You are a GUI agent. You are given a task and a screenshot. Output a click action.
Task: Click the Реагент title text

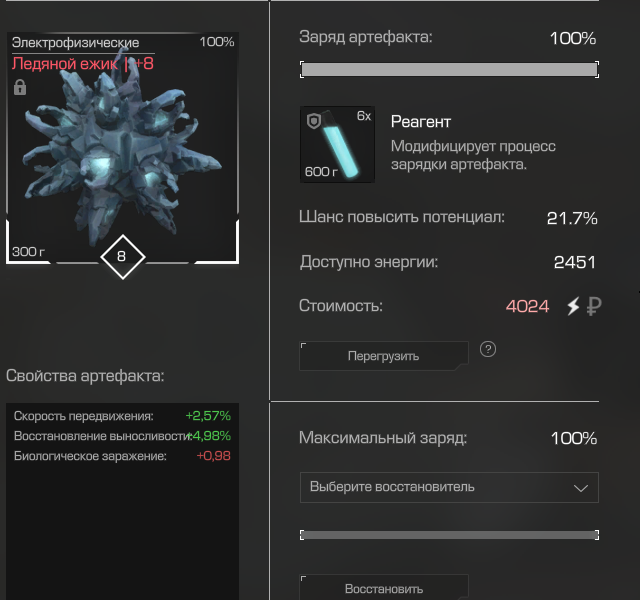click(421, 122)
